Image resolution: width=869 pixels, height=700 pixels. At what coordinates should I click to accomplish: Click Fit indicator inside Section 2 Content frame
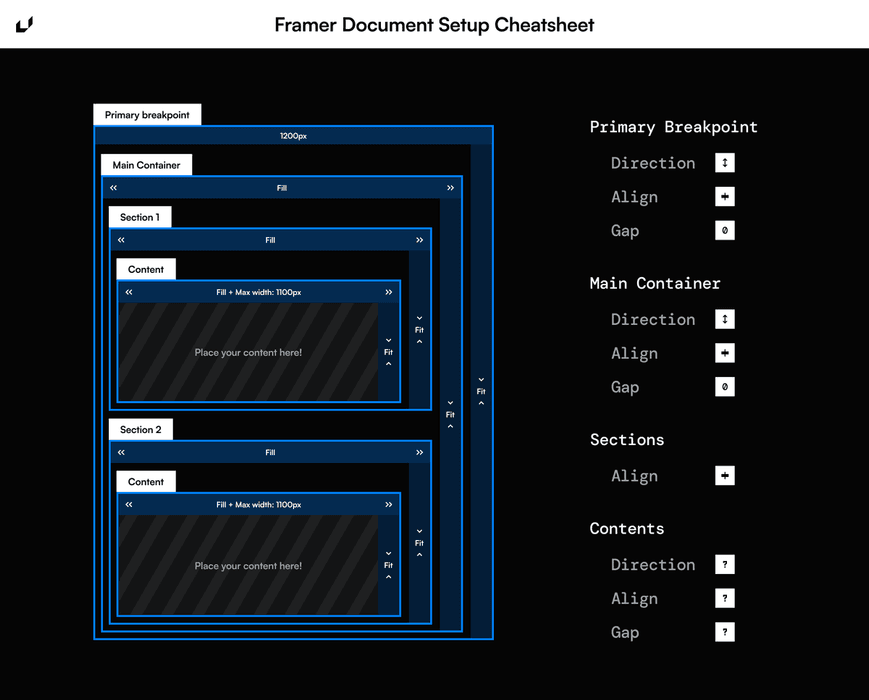click(389, 565)
